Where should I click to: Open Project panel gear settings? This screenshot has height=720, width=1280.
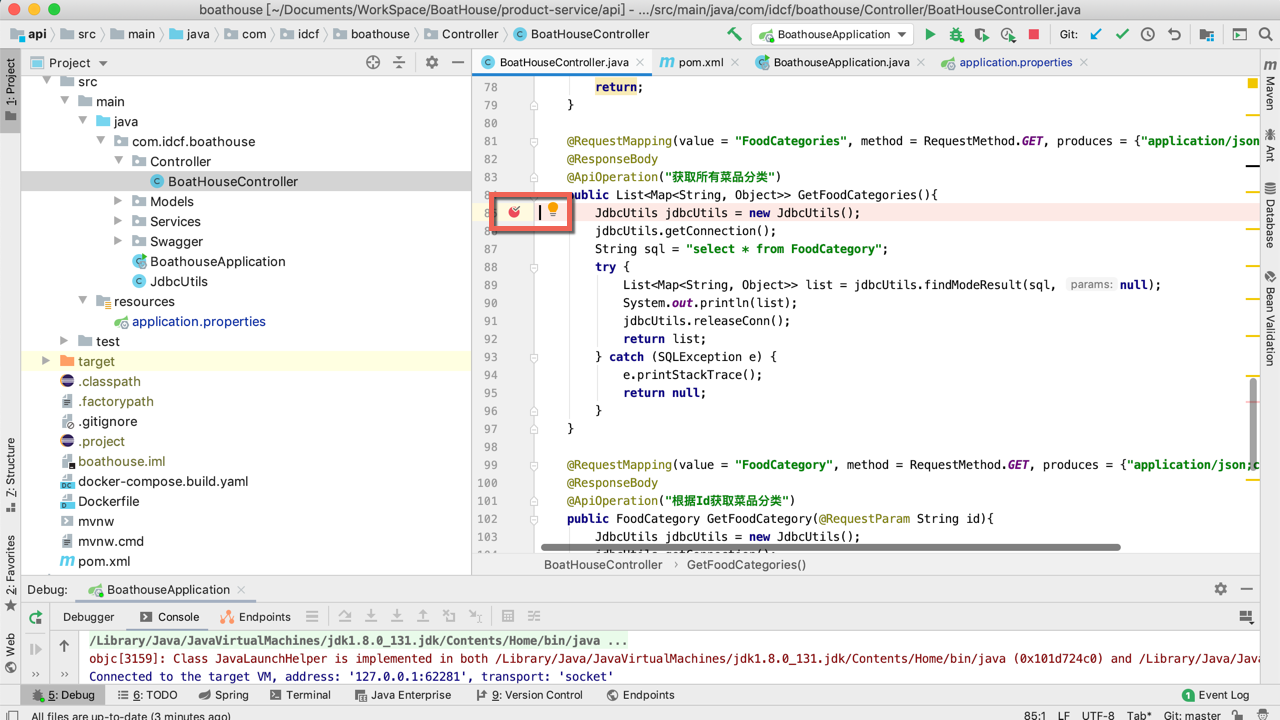tap(432, 62)
